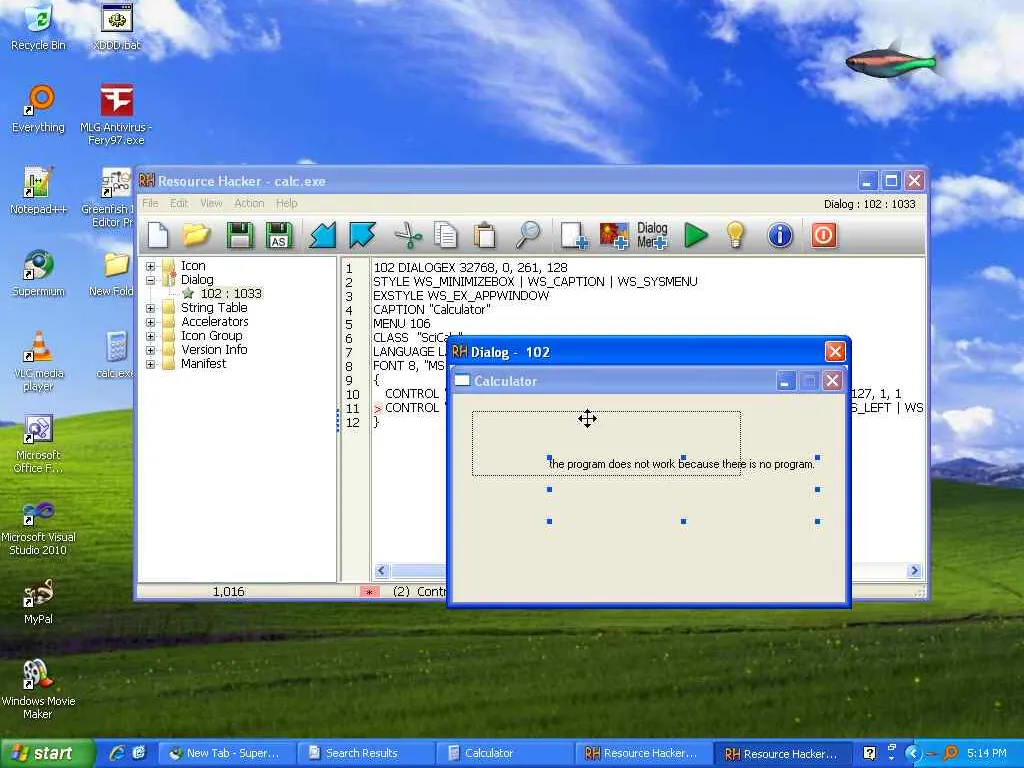The image size is (1024, 768).
Task: Click the light bulb icon
Action: point(735,235)
